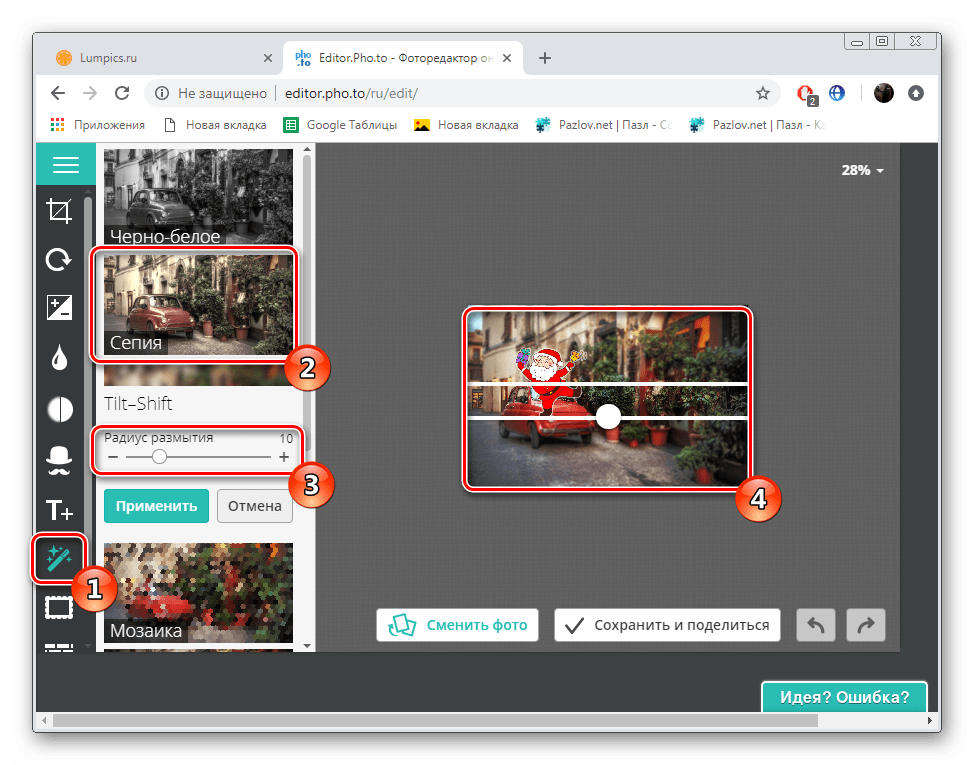Image resolution: width=974 pixels, height=765 pixels.
Task: Open Приложения bookmarks shortcut
Action: coord(98,125)
